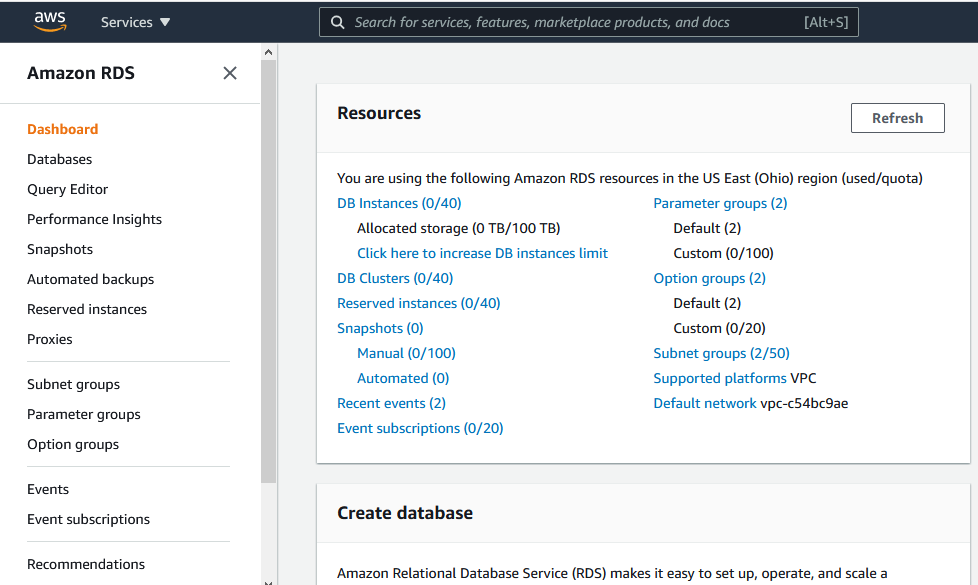Click the Refresh button in Resources

(x=898, y=118)
